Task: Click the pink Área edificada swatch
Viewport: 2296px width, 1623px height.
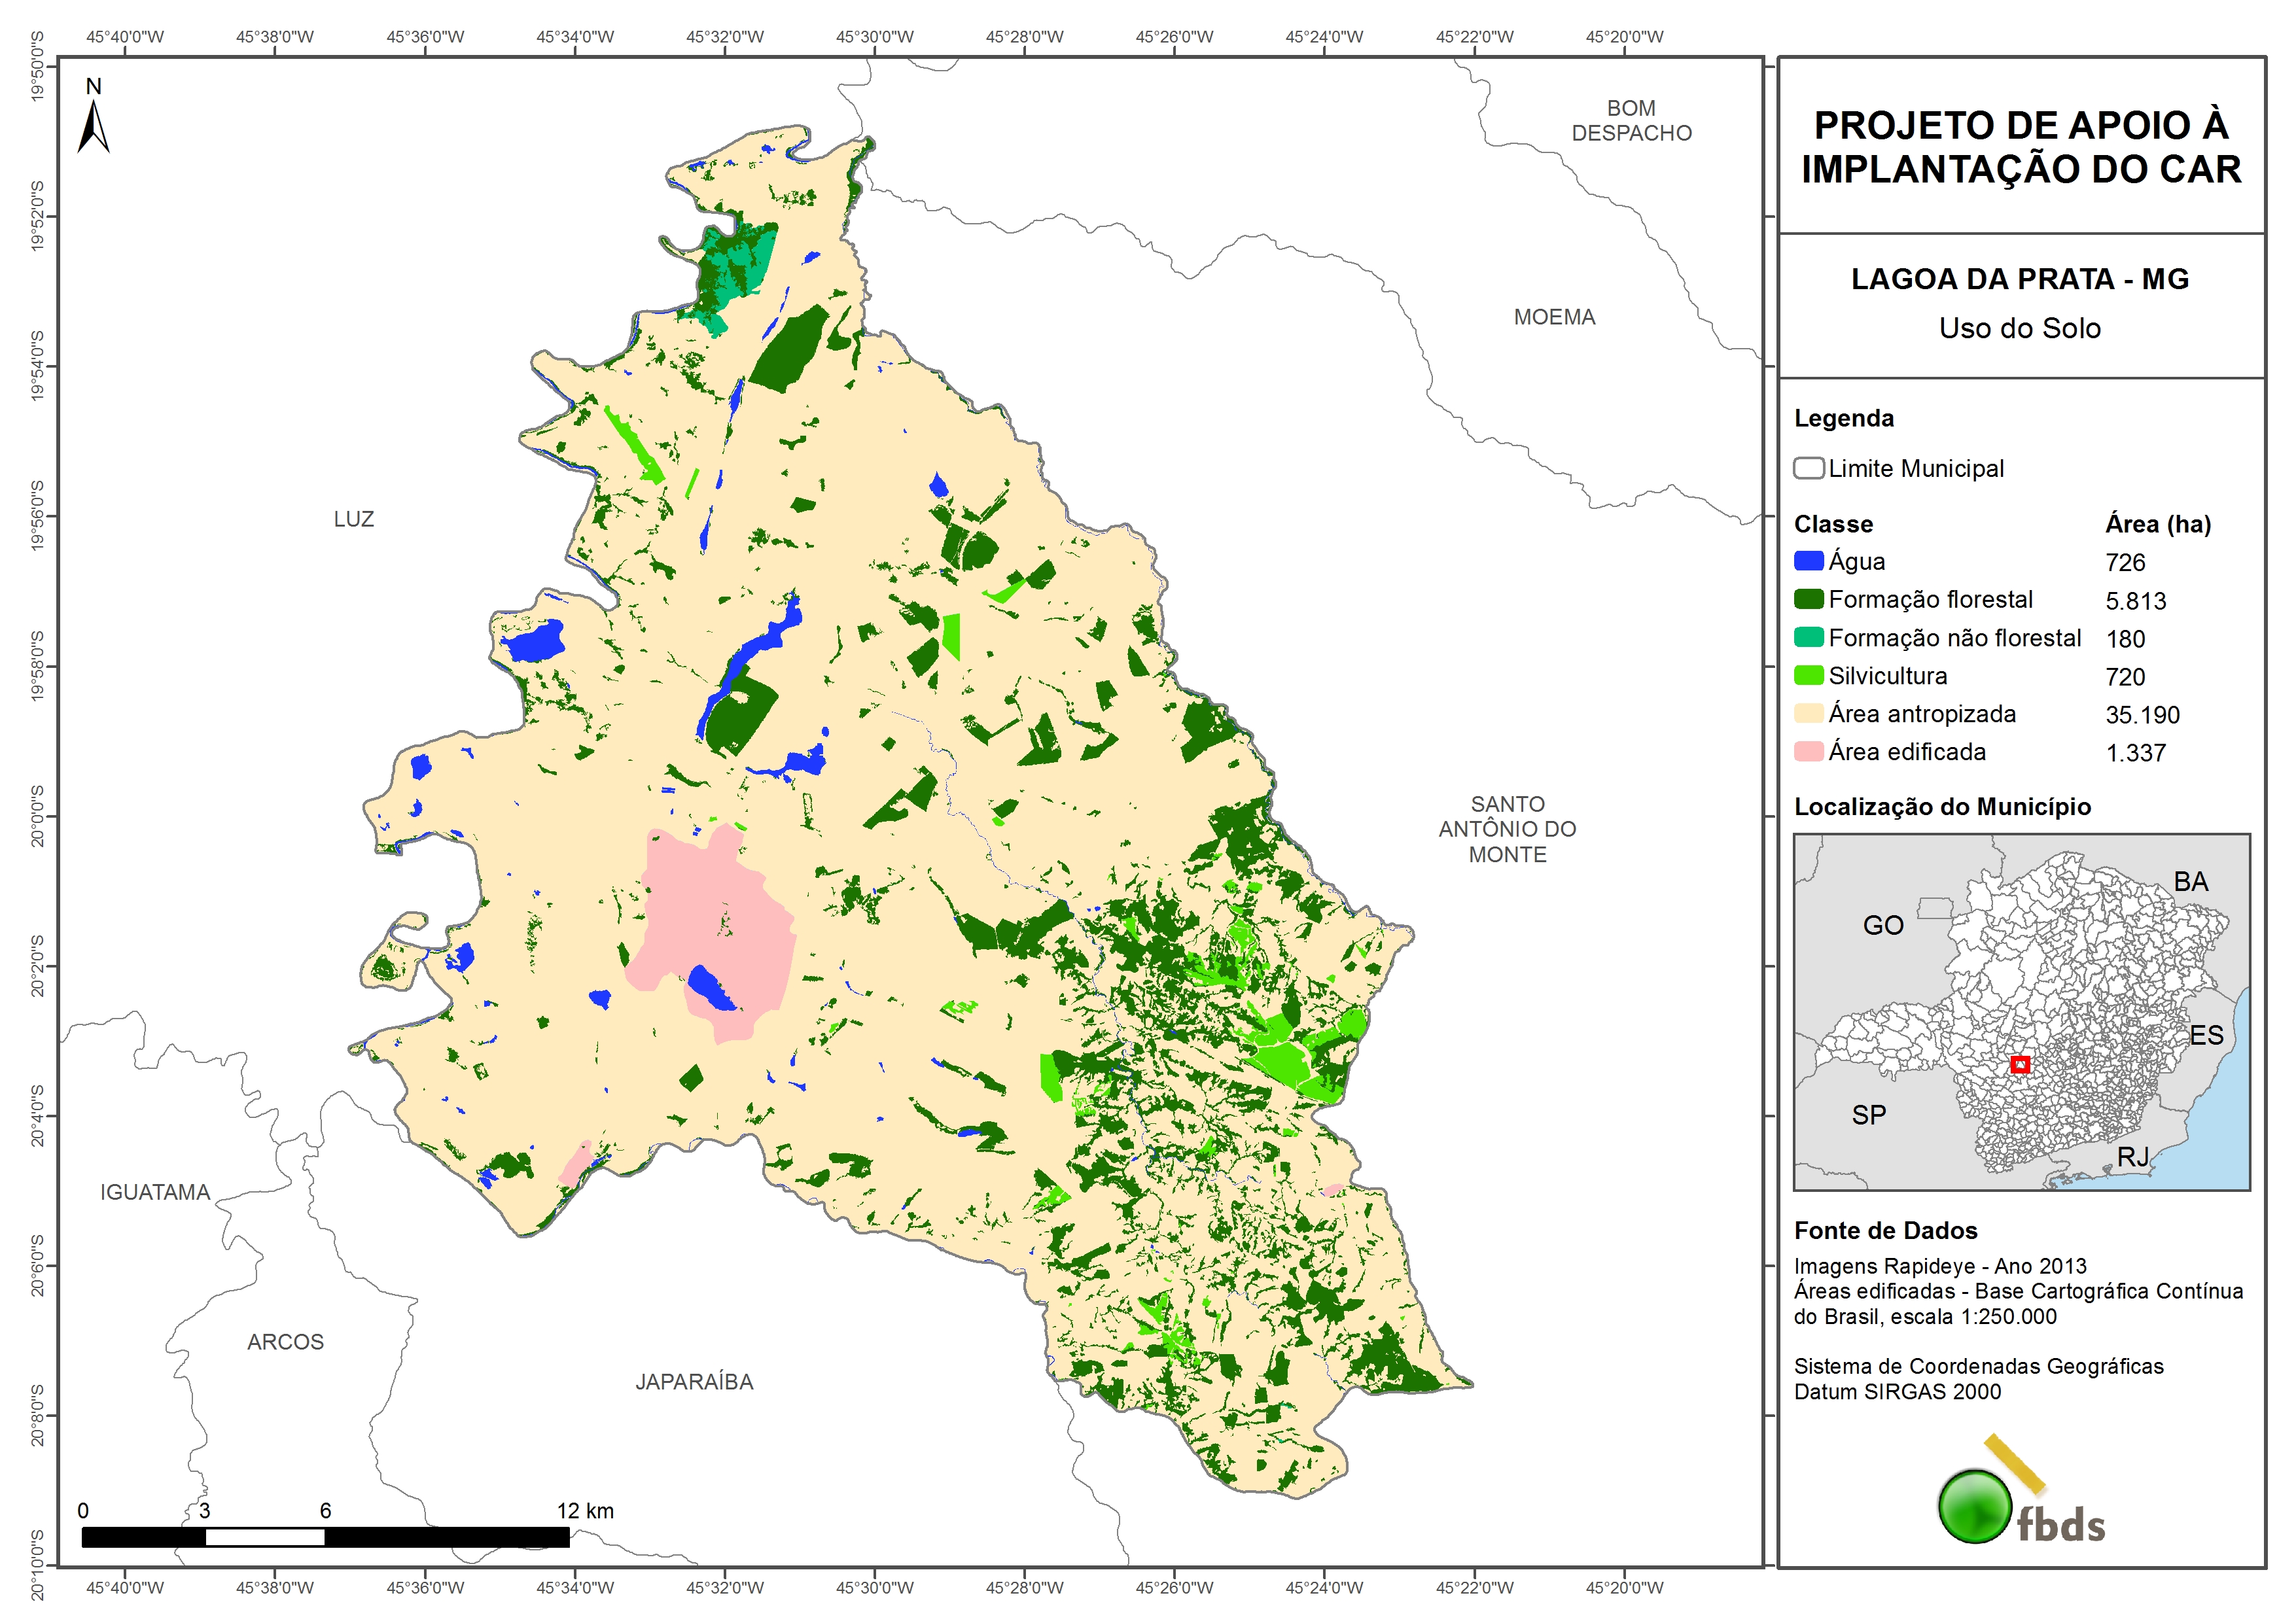Action: click(1808, 752)
